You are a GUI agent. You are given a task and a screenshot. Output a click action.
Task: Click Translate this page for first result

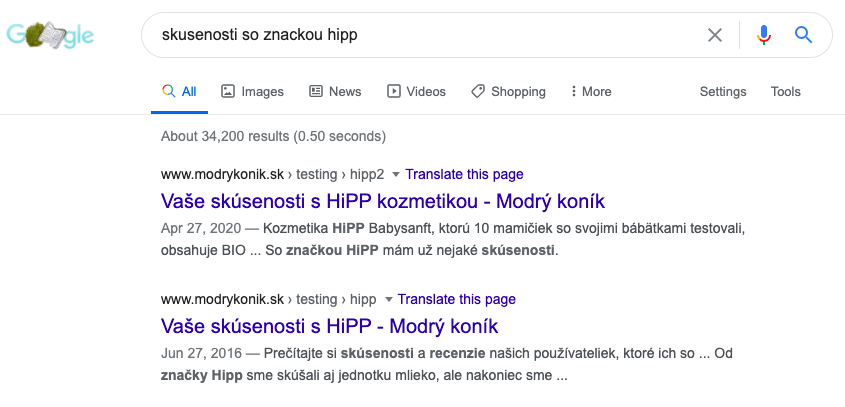[465, 175]
